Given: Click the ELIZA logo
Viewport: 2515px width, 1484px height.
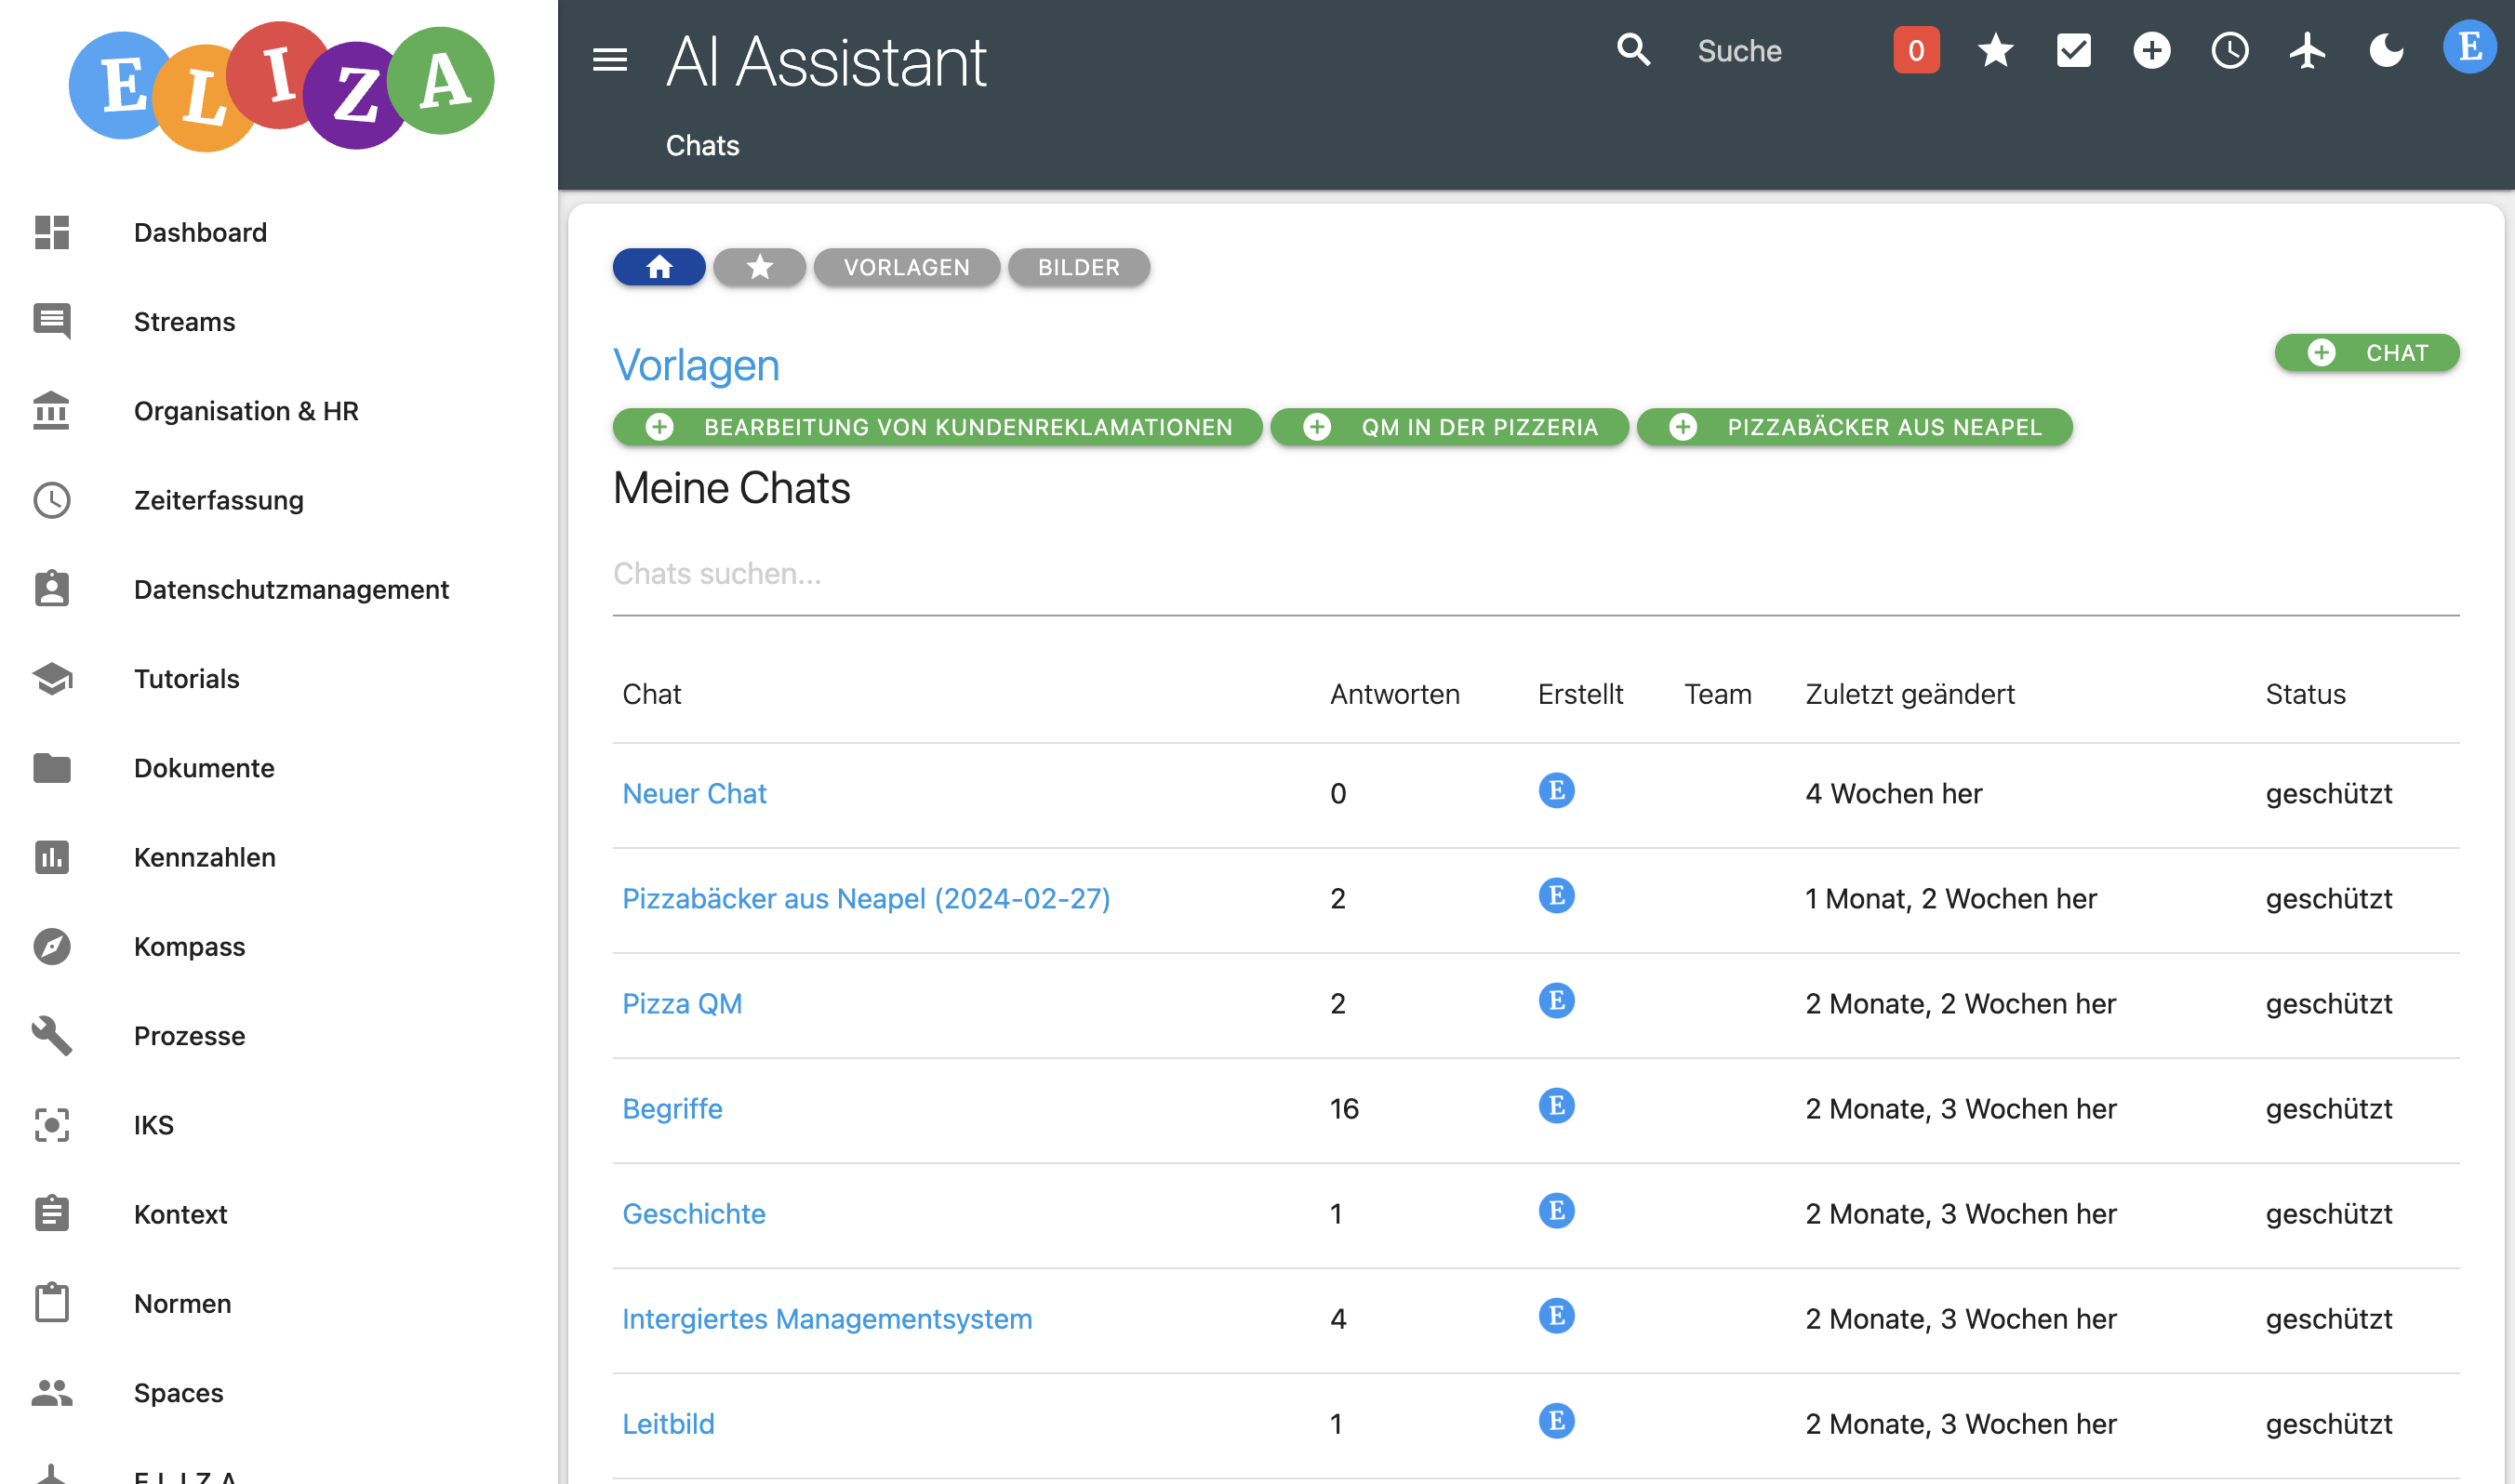Looking at the screenshot, I should pos(281,86).
